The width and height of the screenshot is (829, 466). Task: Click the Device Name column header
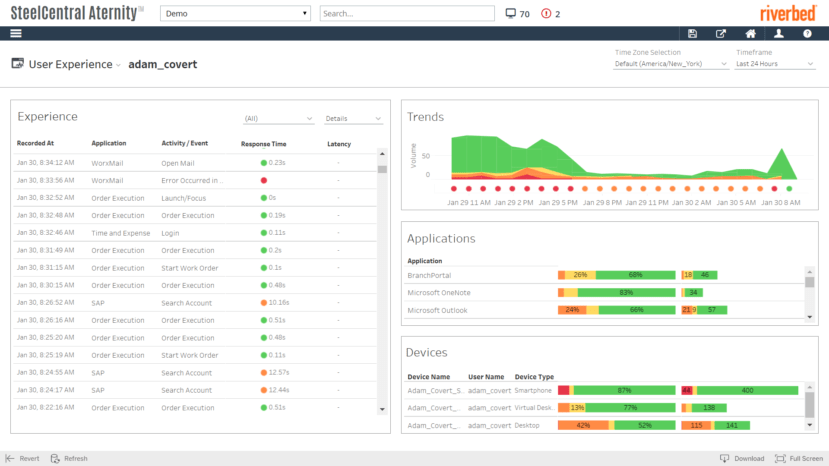[x=428, y=377]
